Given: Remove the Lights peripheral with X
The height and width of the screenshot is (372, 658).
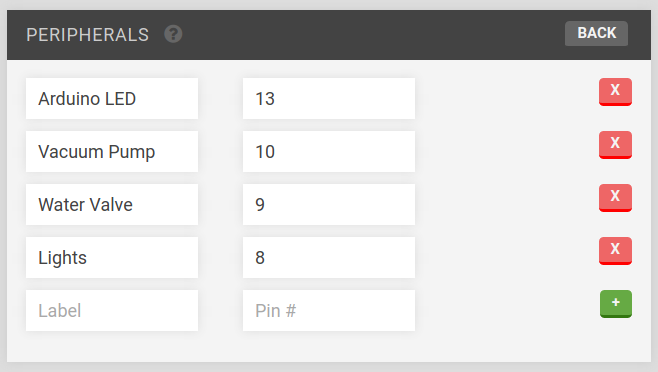Looking at the screenshot, I should coord(615,251).
